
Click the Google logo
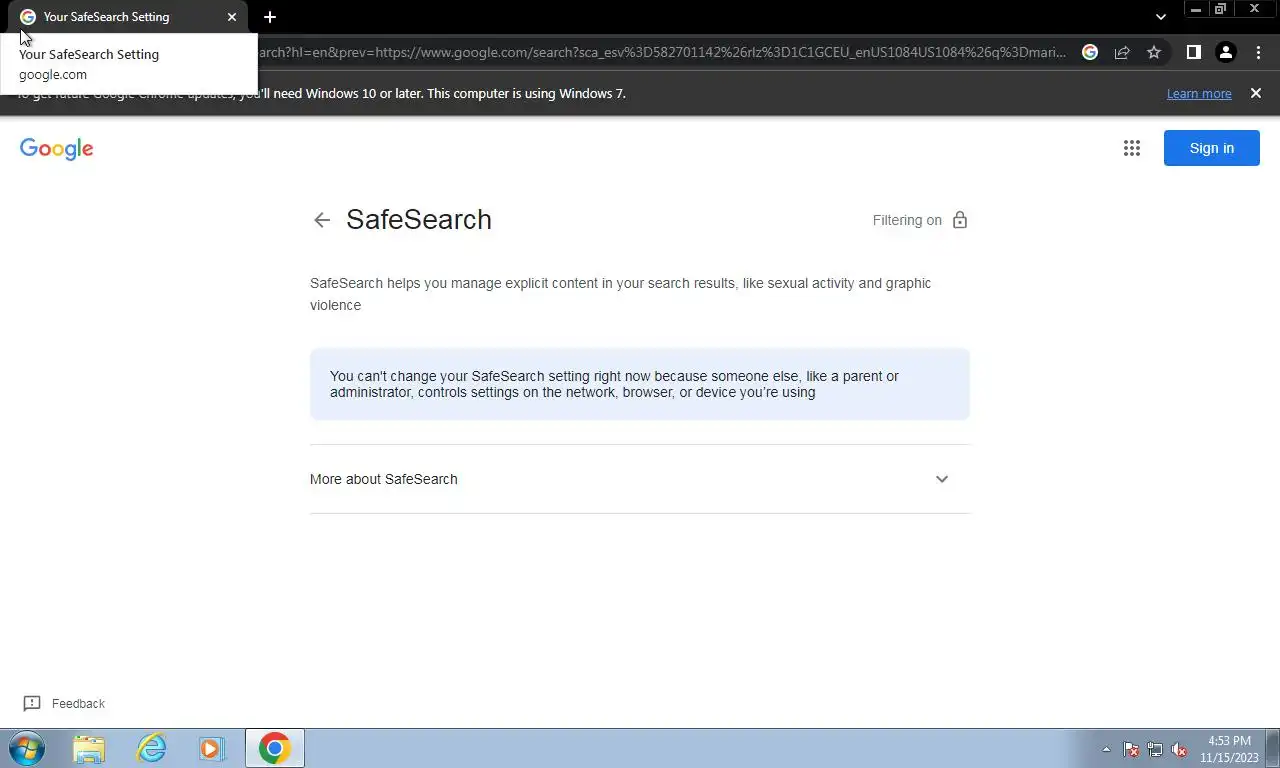(x=57, y=149)
